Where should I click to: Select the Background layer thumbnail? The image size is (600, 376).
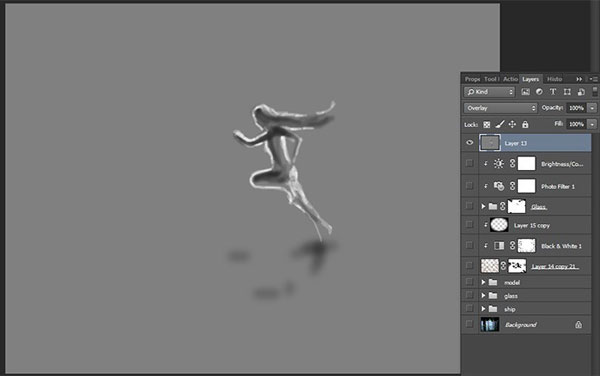coord(490,325)
